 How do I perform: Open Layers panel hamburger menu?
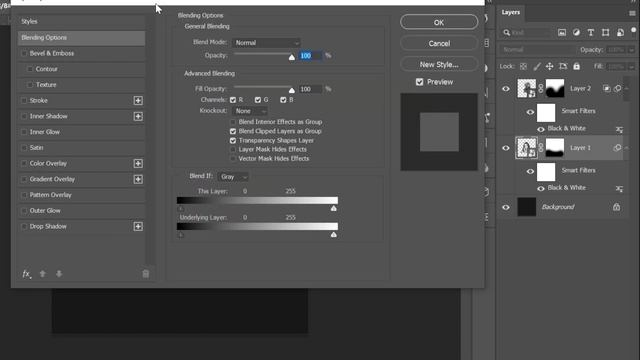(x=632, y=13)
